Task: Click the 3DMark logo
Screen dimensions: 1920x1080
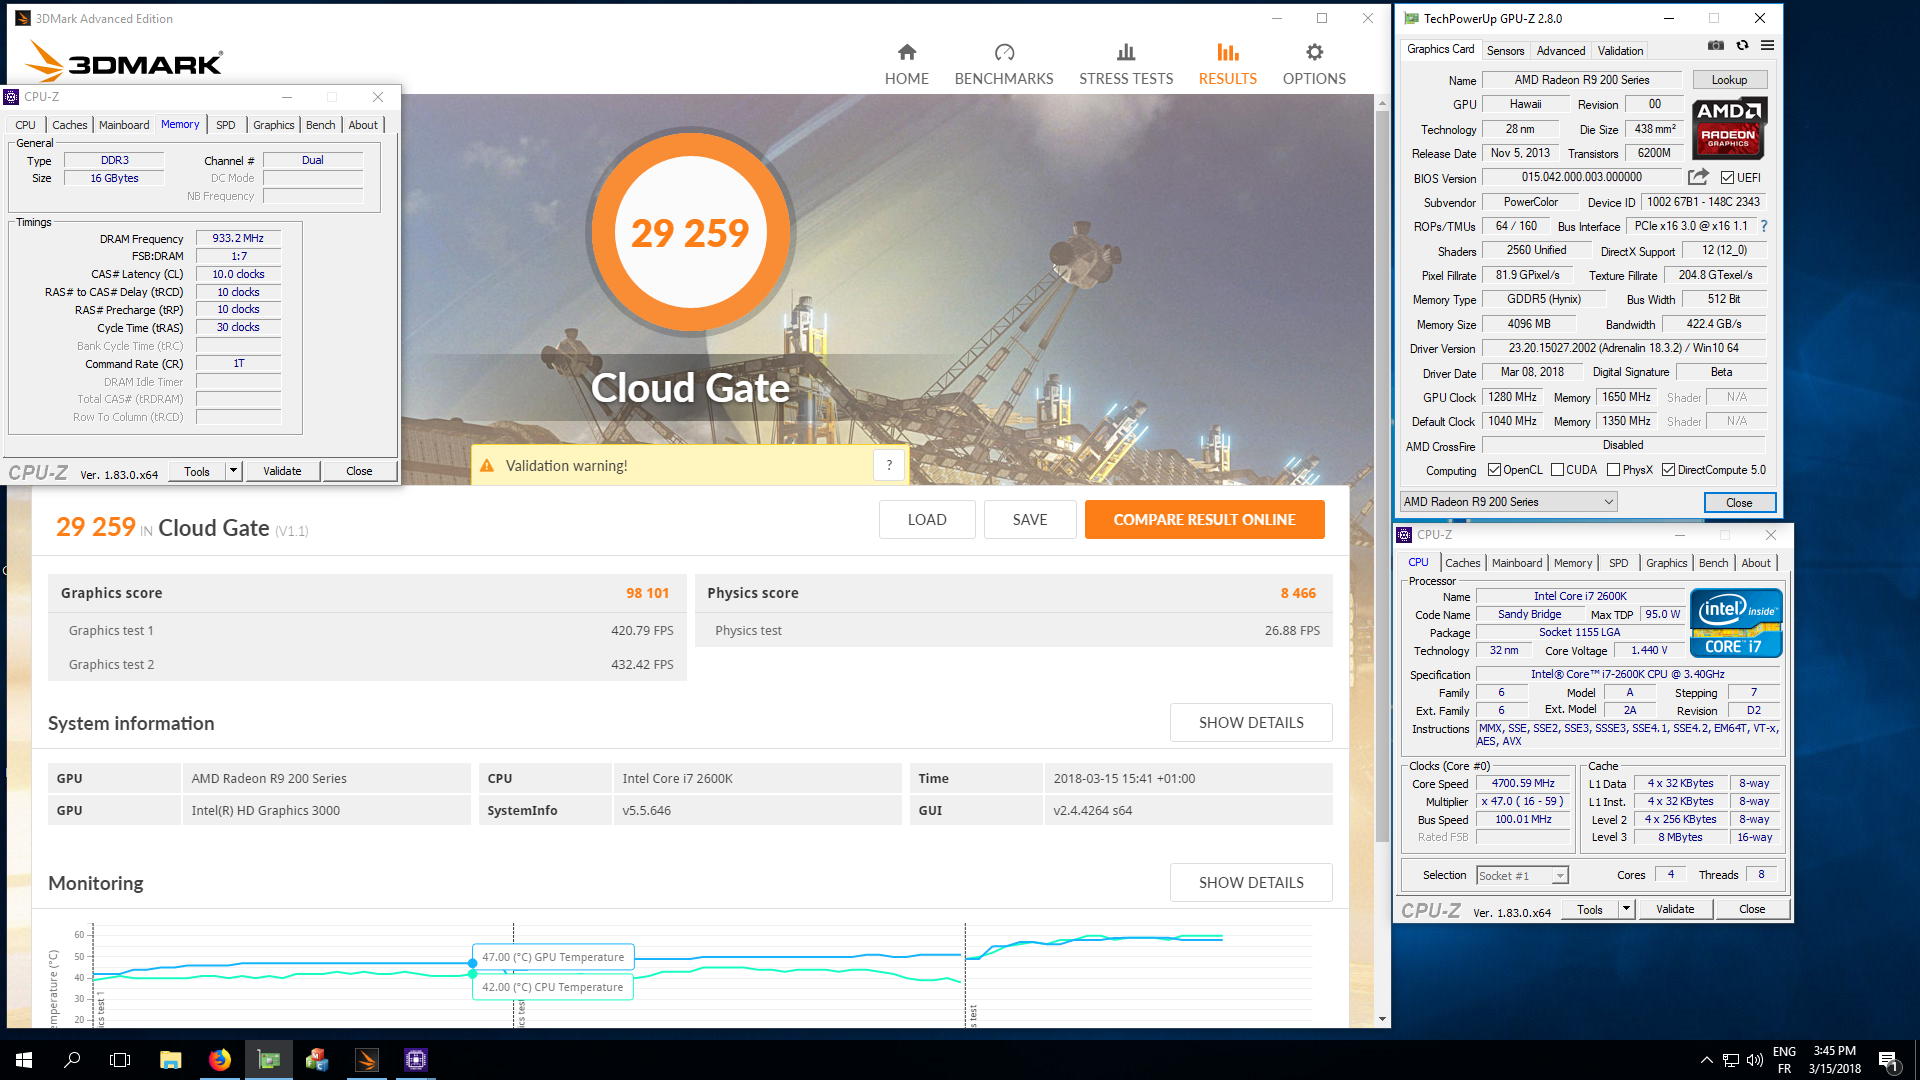Action: pos(124,61)
